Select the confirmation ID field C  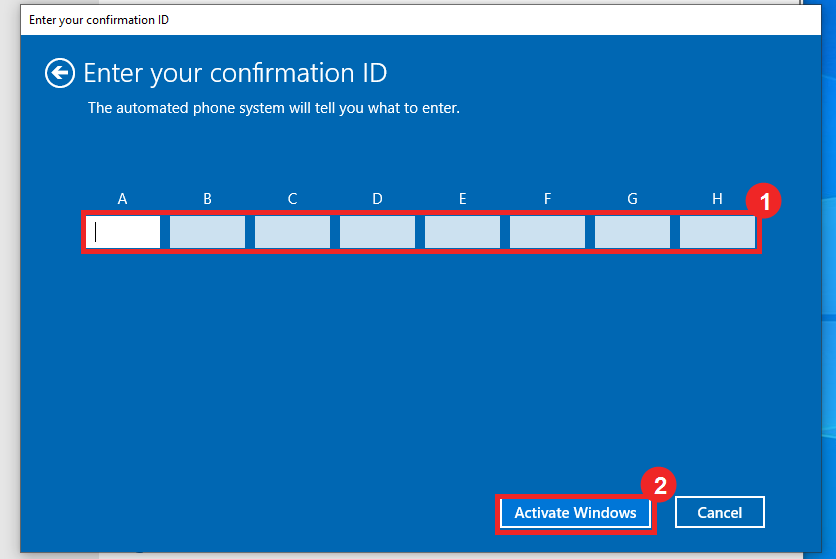[292, 232]
